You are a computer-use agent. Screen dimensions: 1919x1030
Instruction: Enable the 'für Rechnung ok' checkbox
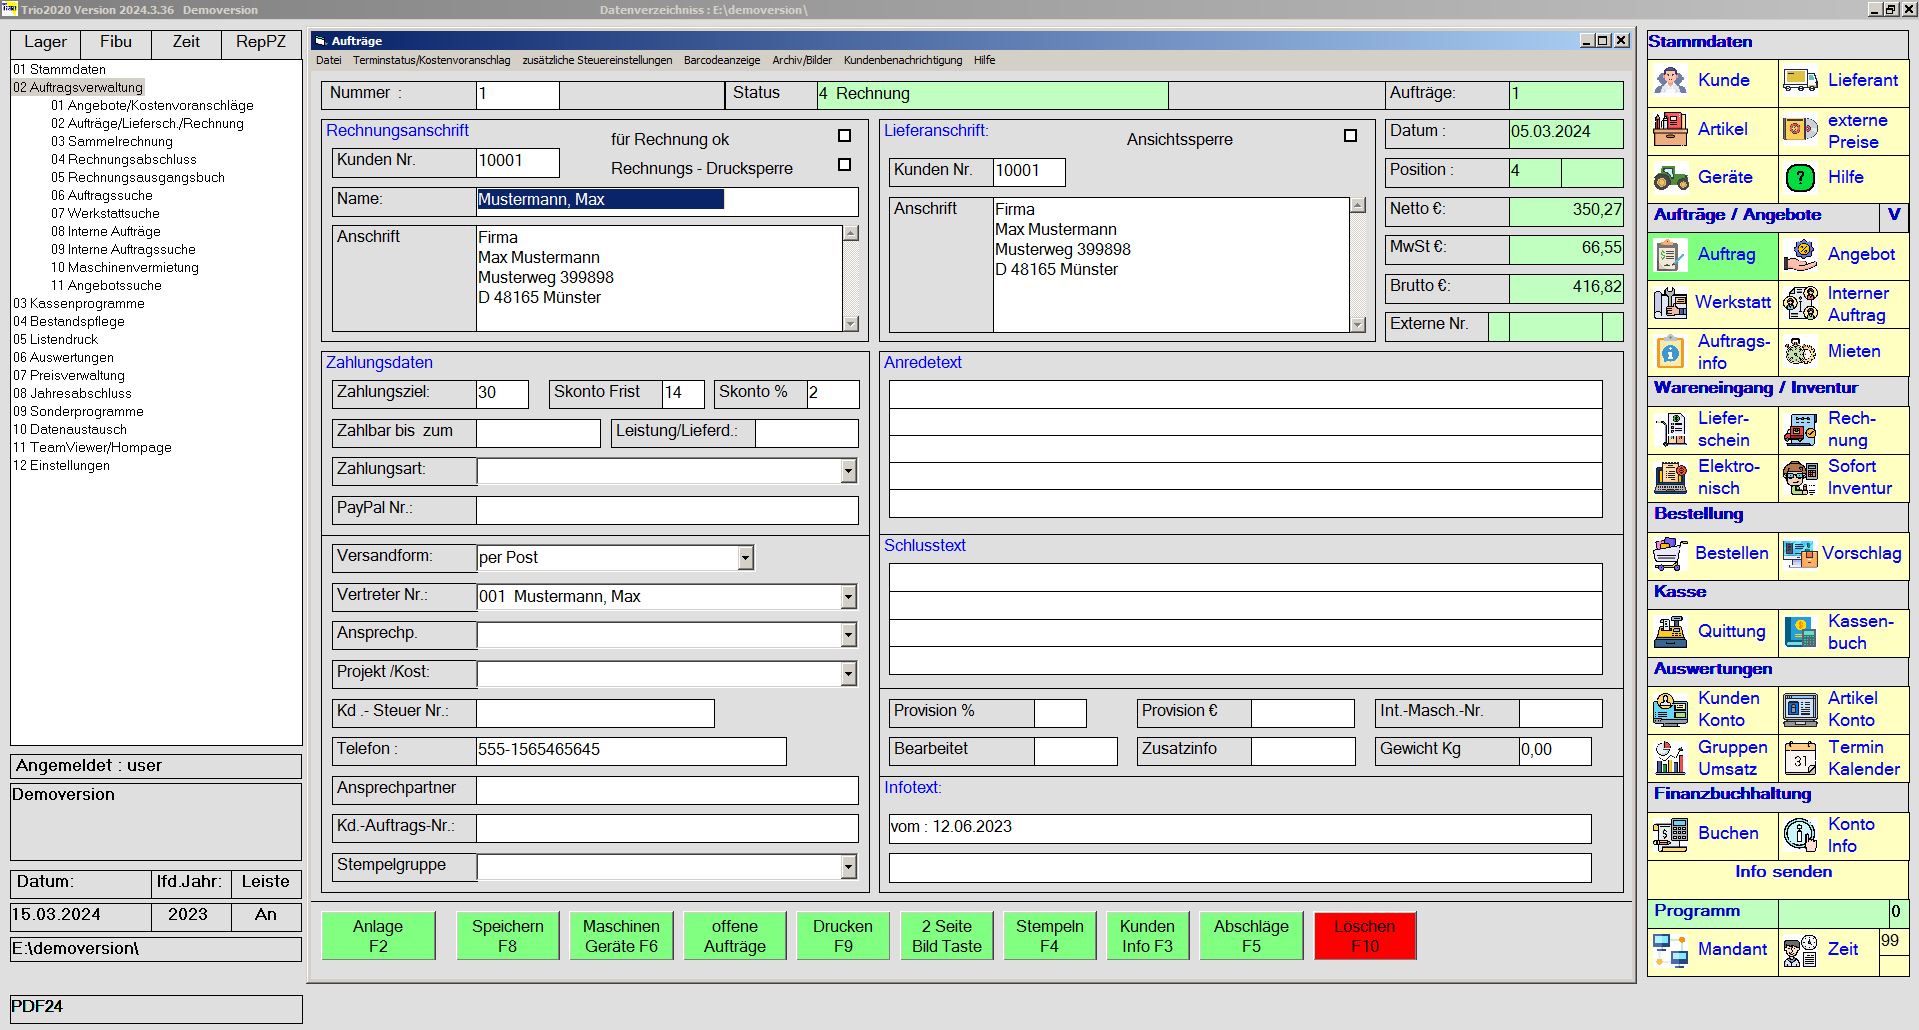point(844,136)
